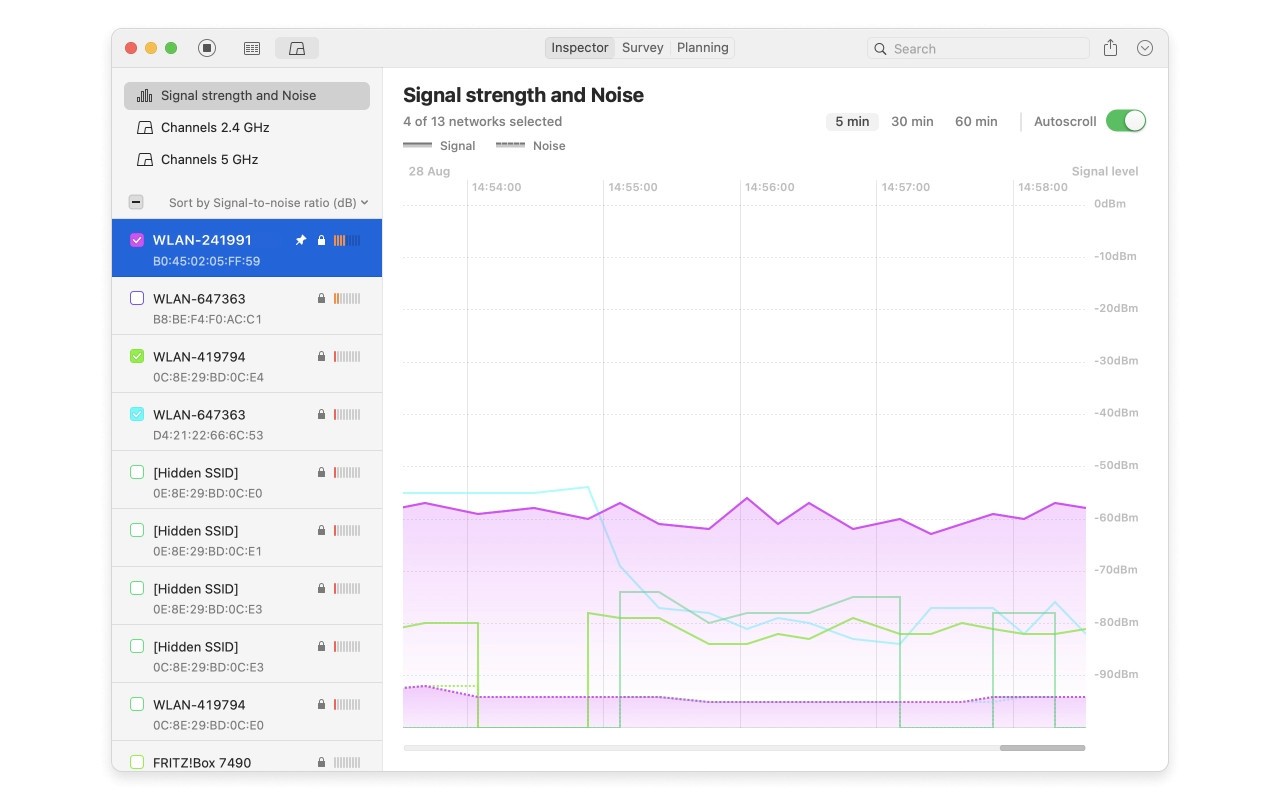Image resolution: width=1280 pixels, height=800 pixels.
Task: Click the lock icon on WLAN-647363 row
Action: click(x=321, y=298)
